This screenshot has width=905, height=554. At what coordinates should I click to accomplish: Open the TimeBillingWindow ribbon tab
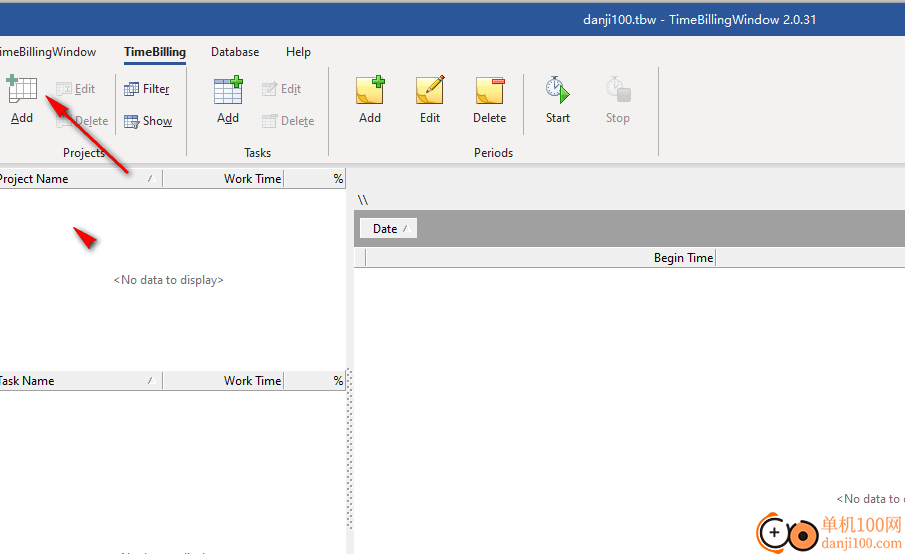[48, 52]
